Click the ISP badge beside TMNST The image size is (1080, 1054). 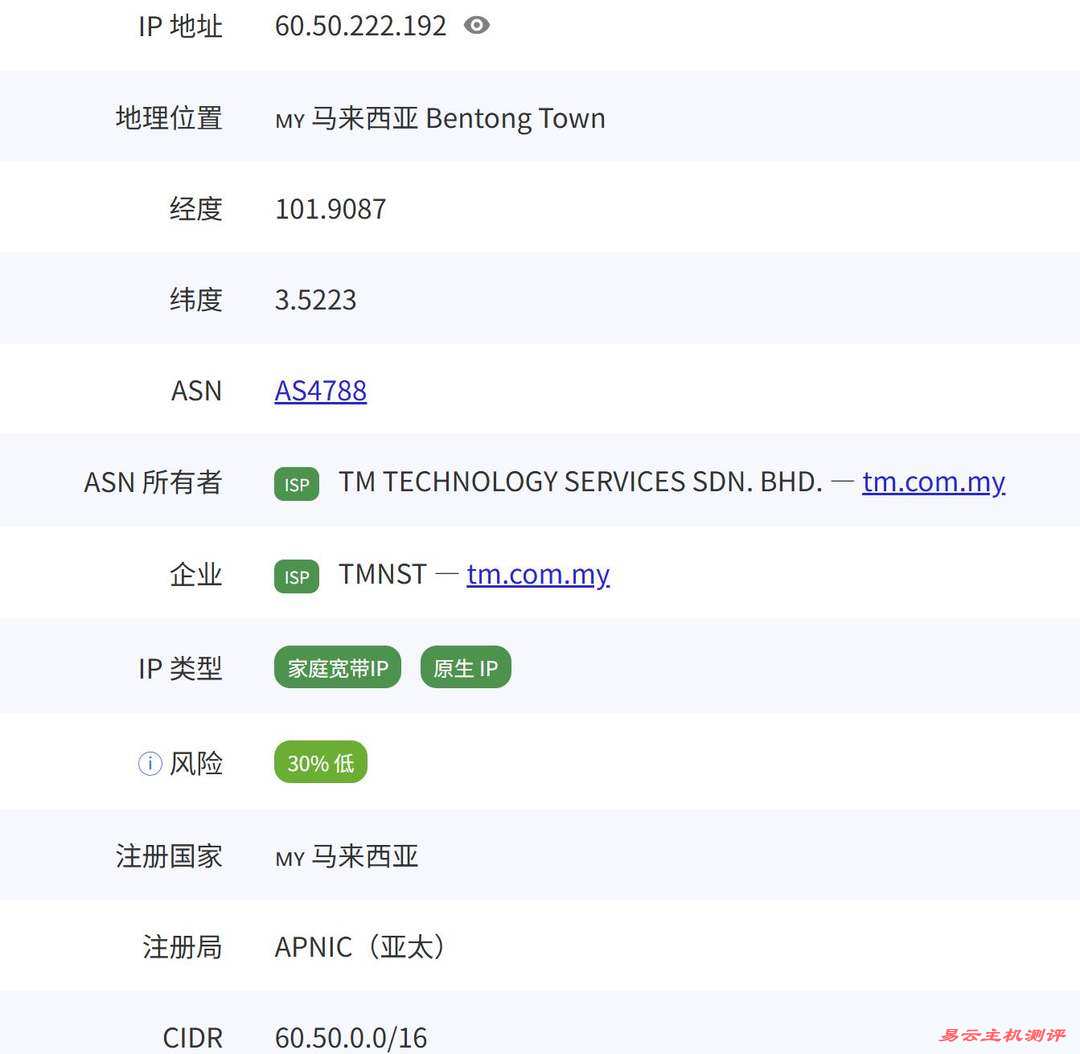coord(296,575)
